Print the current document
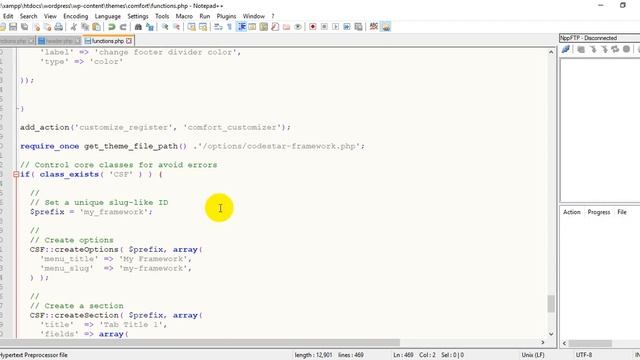This screenshot has height=360, width=640. click(59, 27)
